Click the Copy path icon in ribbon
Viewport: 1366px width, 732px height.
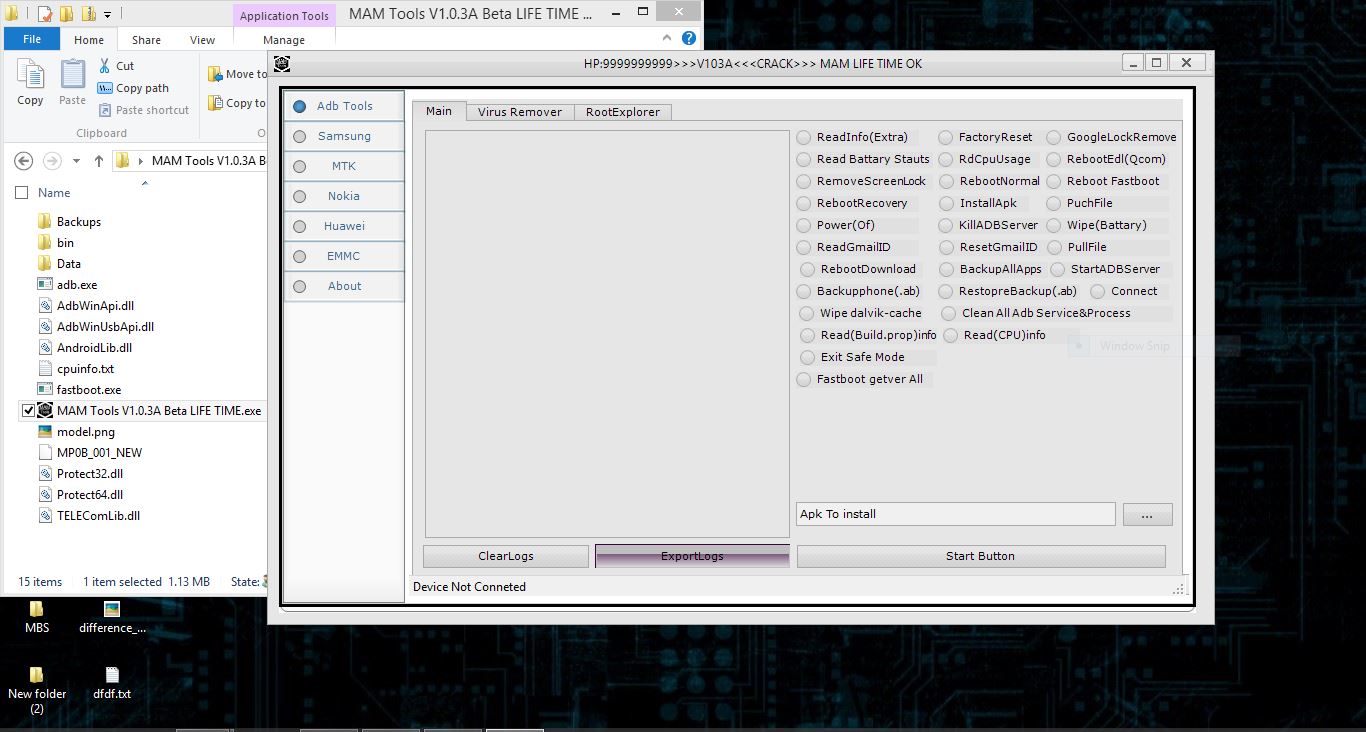105,88
